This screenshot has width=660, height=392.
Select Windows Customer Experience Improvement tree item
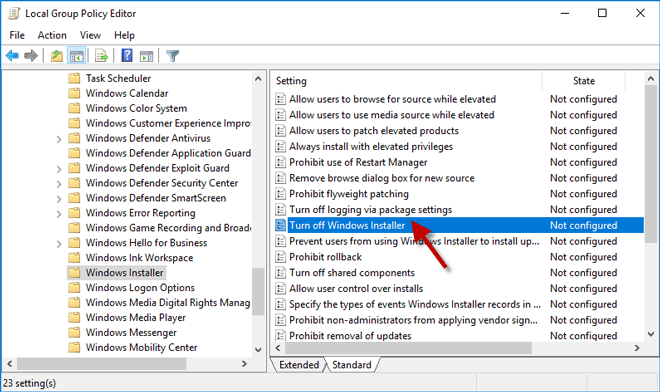click(168, 123)
